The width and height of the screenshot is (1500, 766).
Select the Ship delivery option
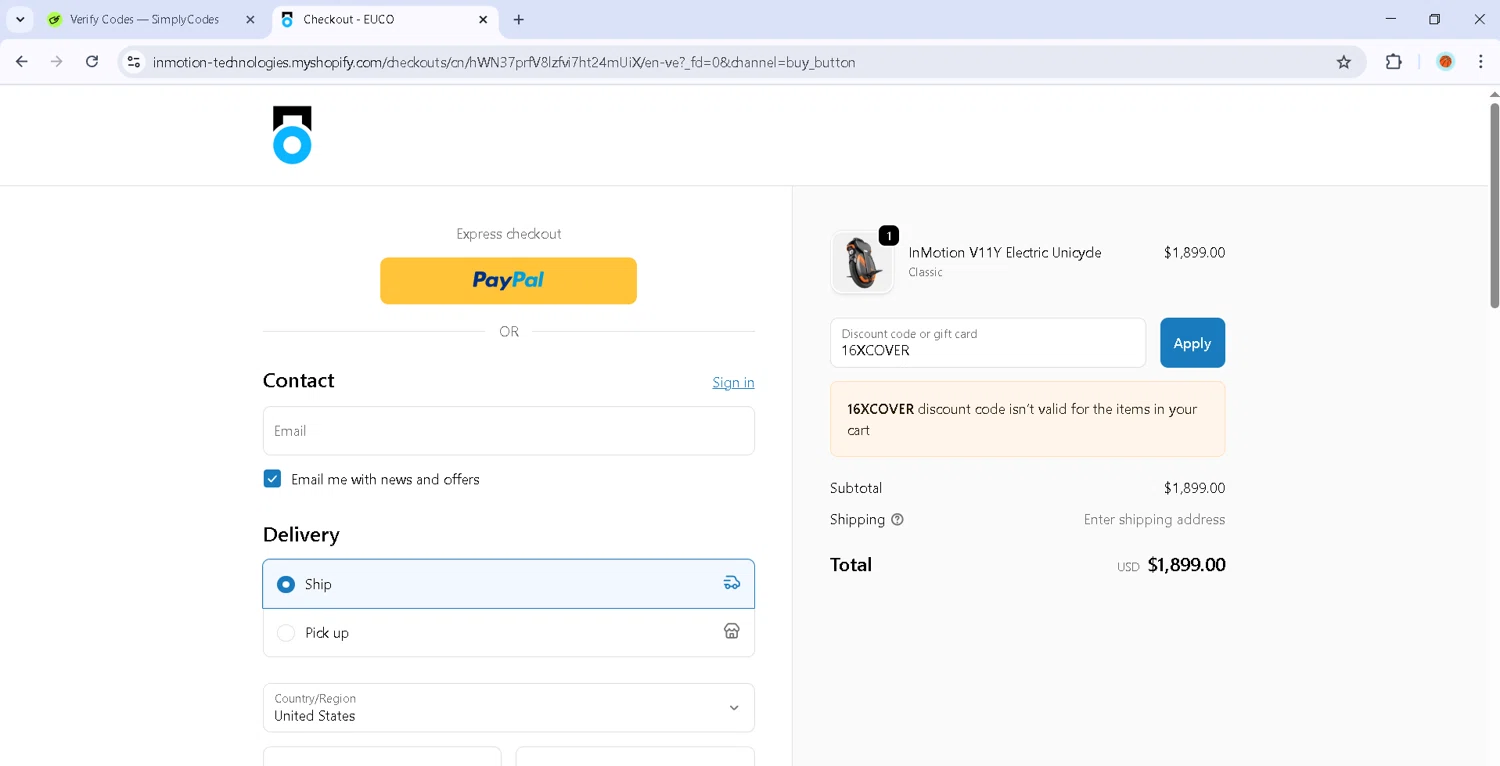[508, 584]
